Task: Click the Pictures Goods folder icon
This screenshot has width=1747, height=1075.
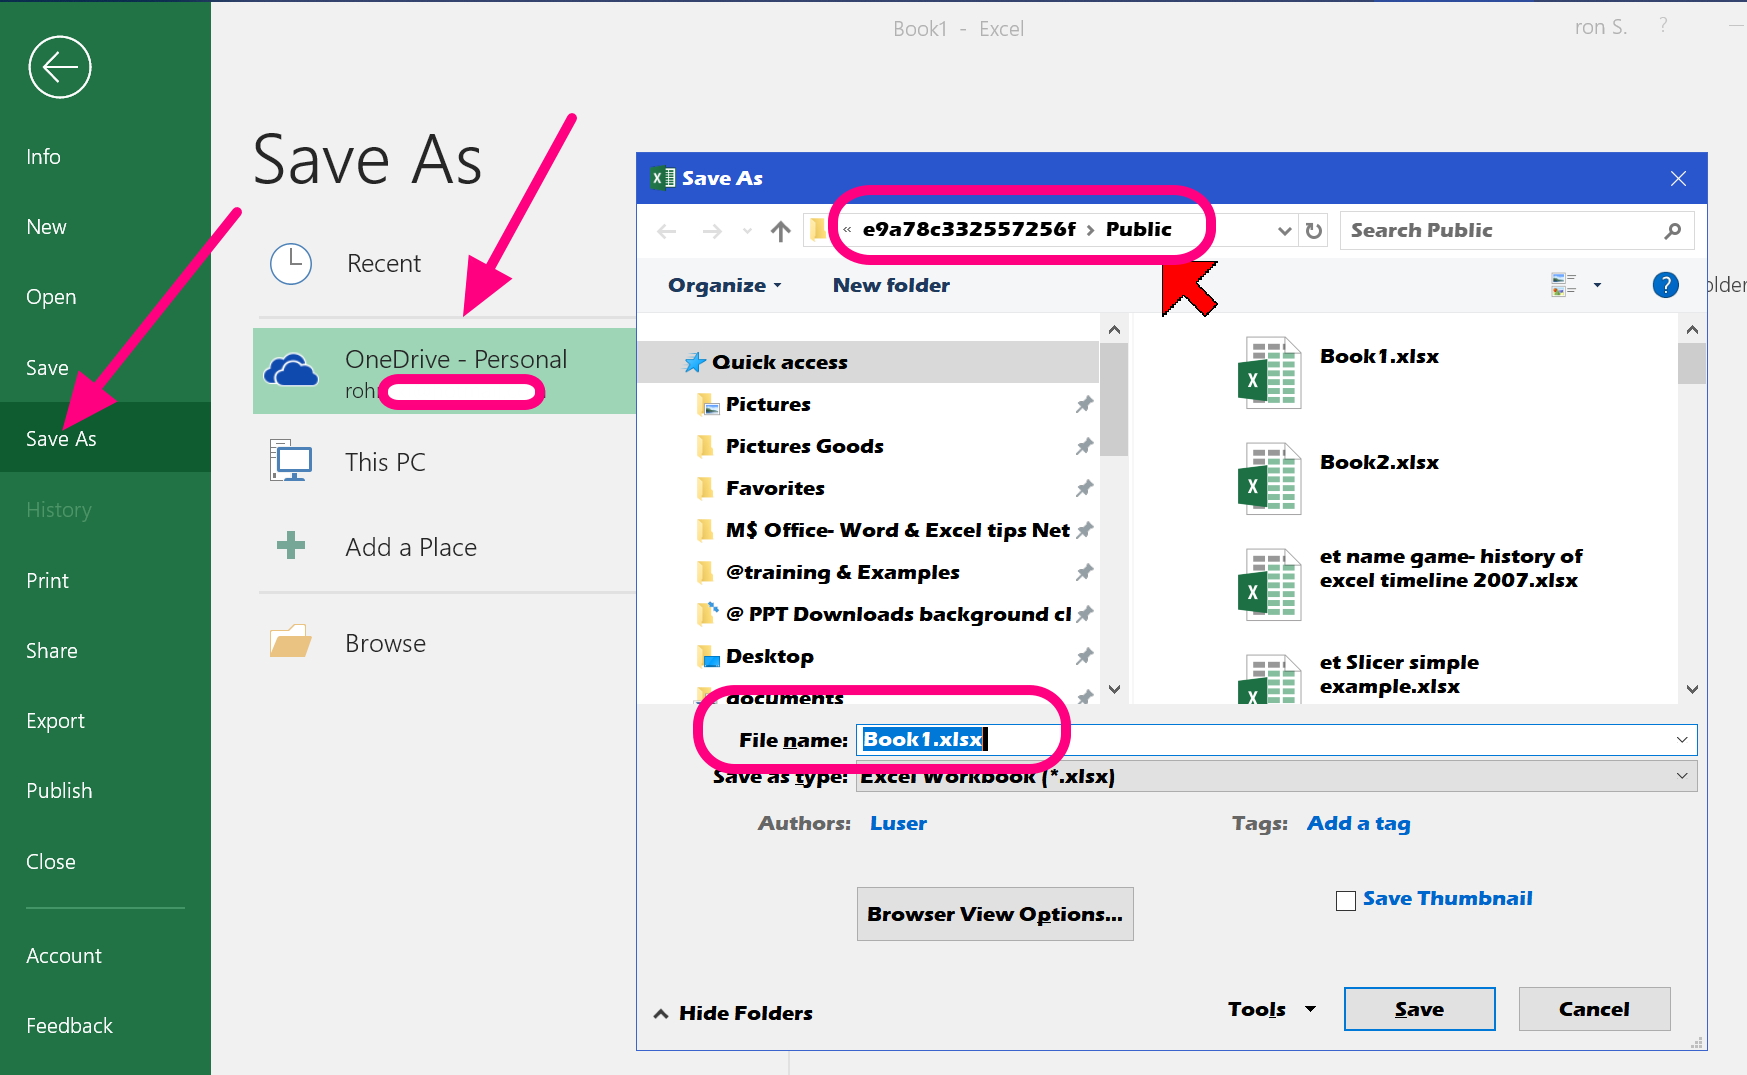Action: (x=706, y=446)
